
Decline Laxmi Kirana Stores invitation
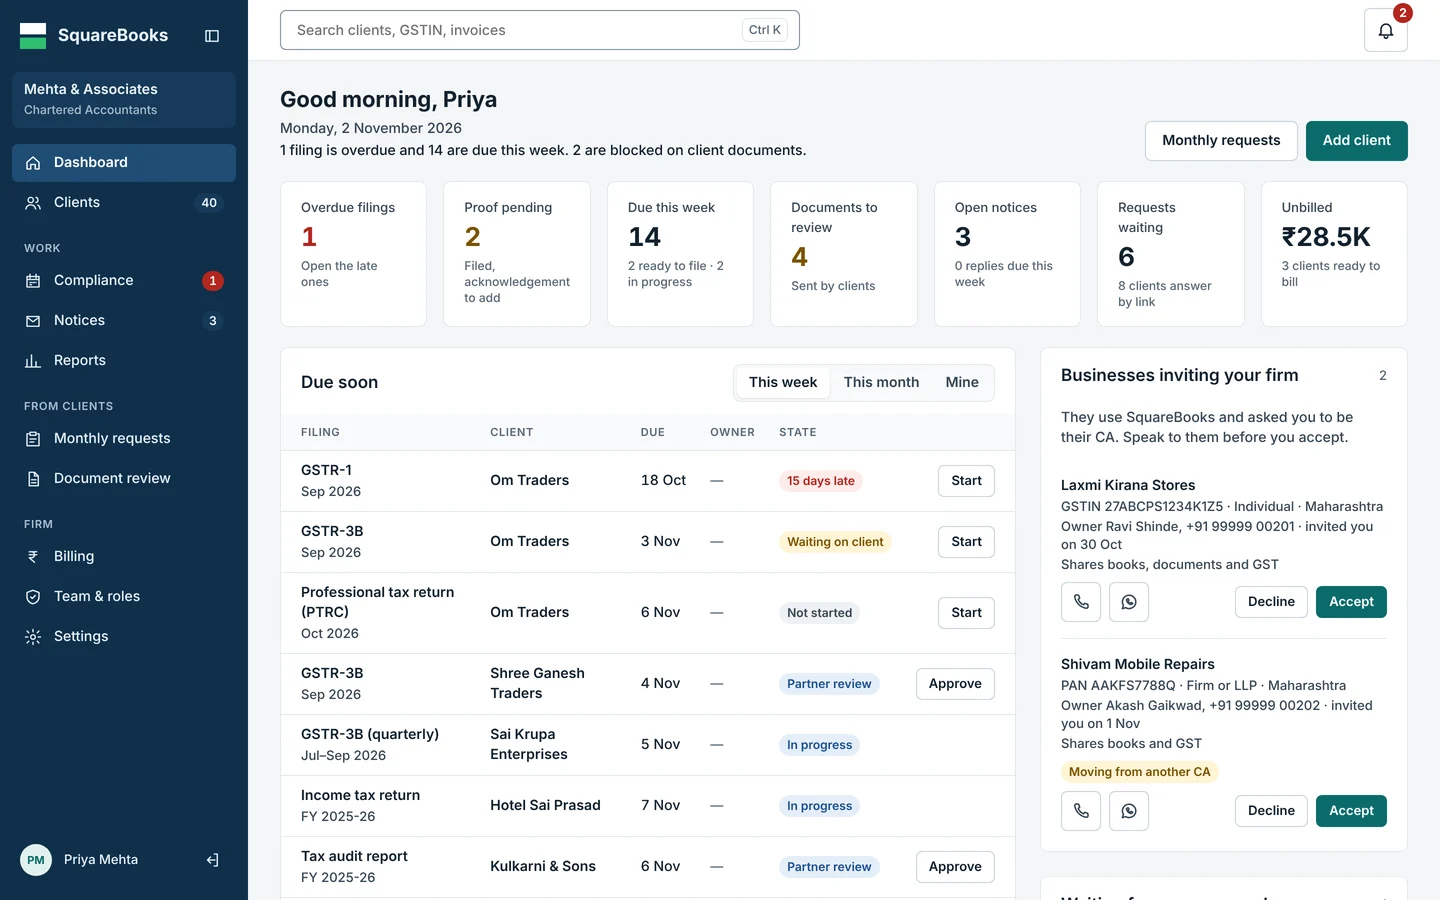[x=1271, y=602]
